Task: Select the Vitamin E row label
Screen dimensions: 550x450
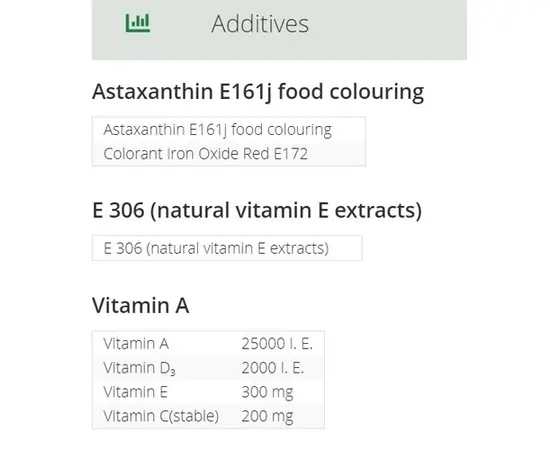Action: (135, 392)
